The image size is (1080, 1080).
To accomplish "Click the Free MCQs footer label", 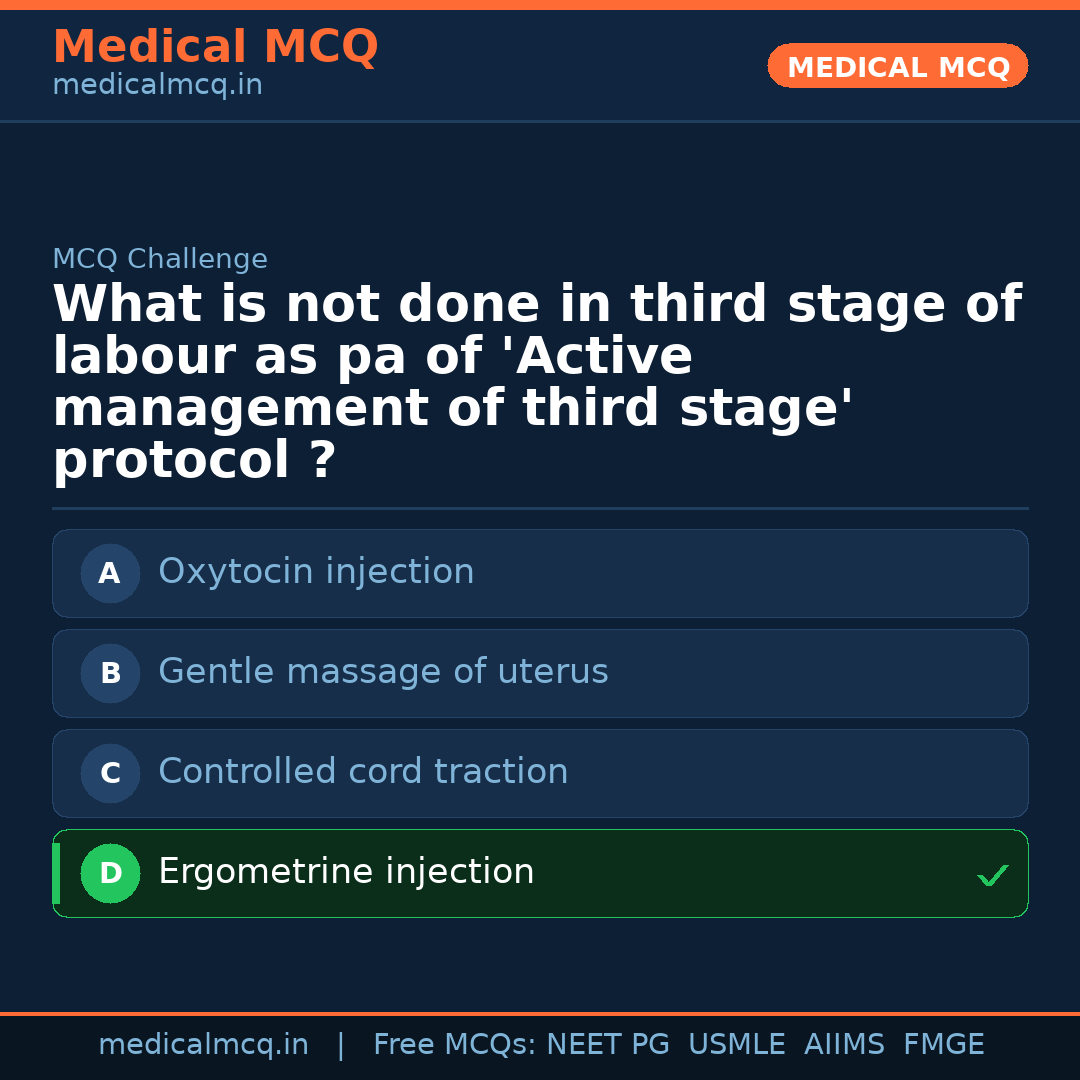I will tap(454, 1045).
